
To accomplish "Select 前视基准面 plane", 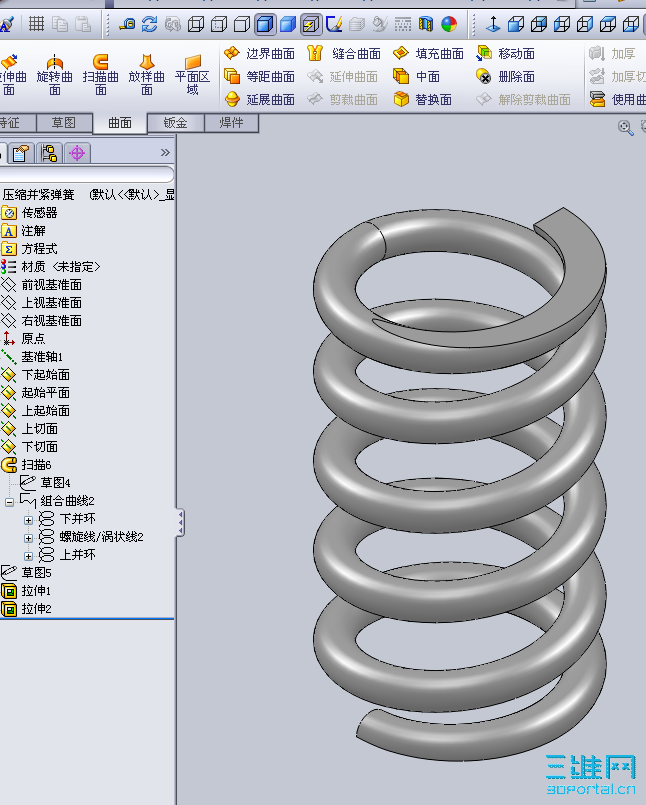I will coord(41,285).
